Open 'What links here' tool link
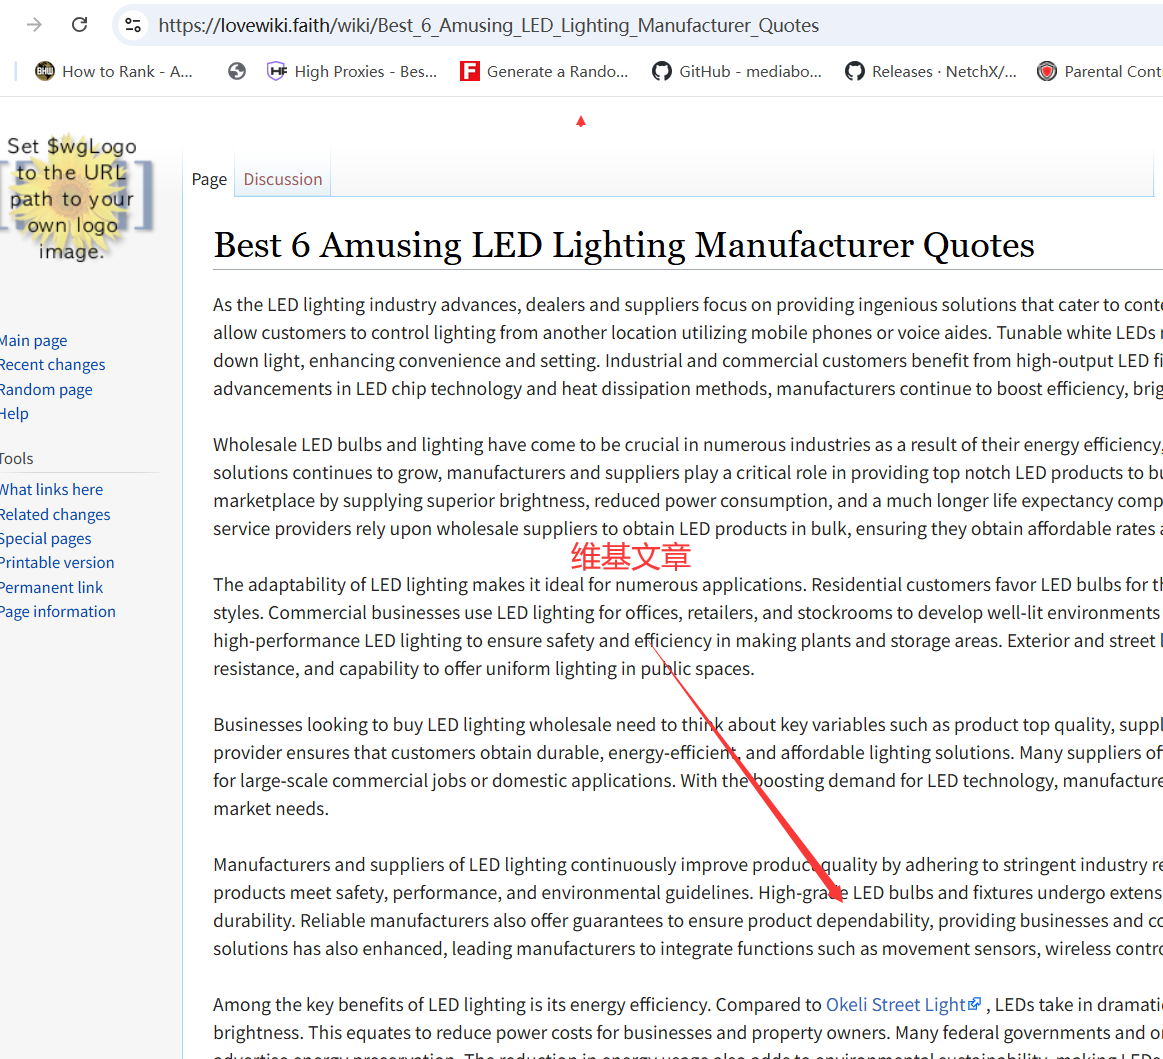 [51, 490]
